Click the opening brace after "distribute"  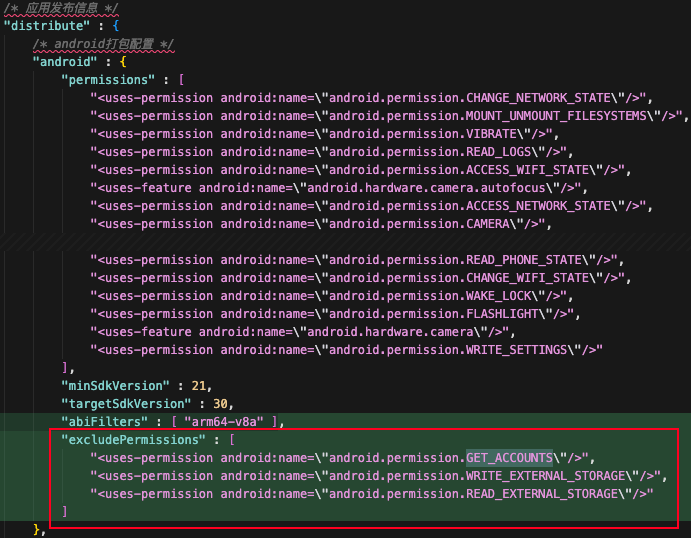(x=115, y=26)
